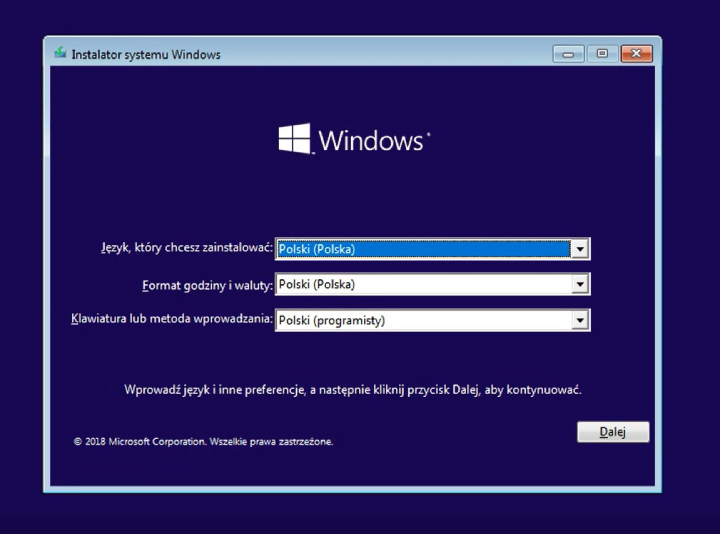Click the Instalator systemu Windows title text
The image size is (720, 534).
[x=146, y=55]
